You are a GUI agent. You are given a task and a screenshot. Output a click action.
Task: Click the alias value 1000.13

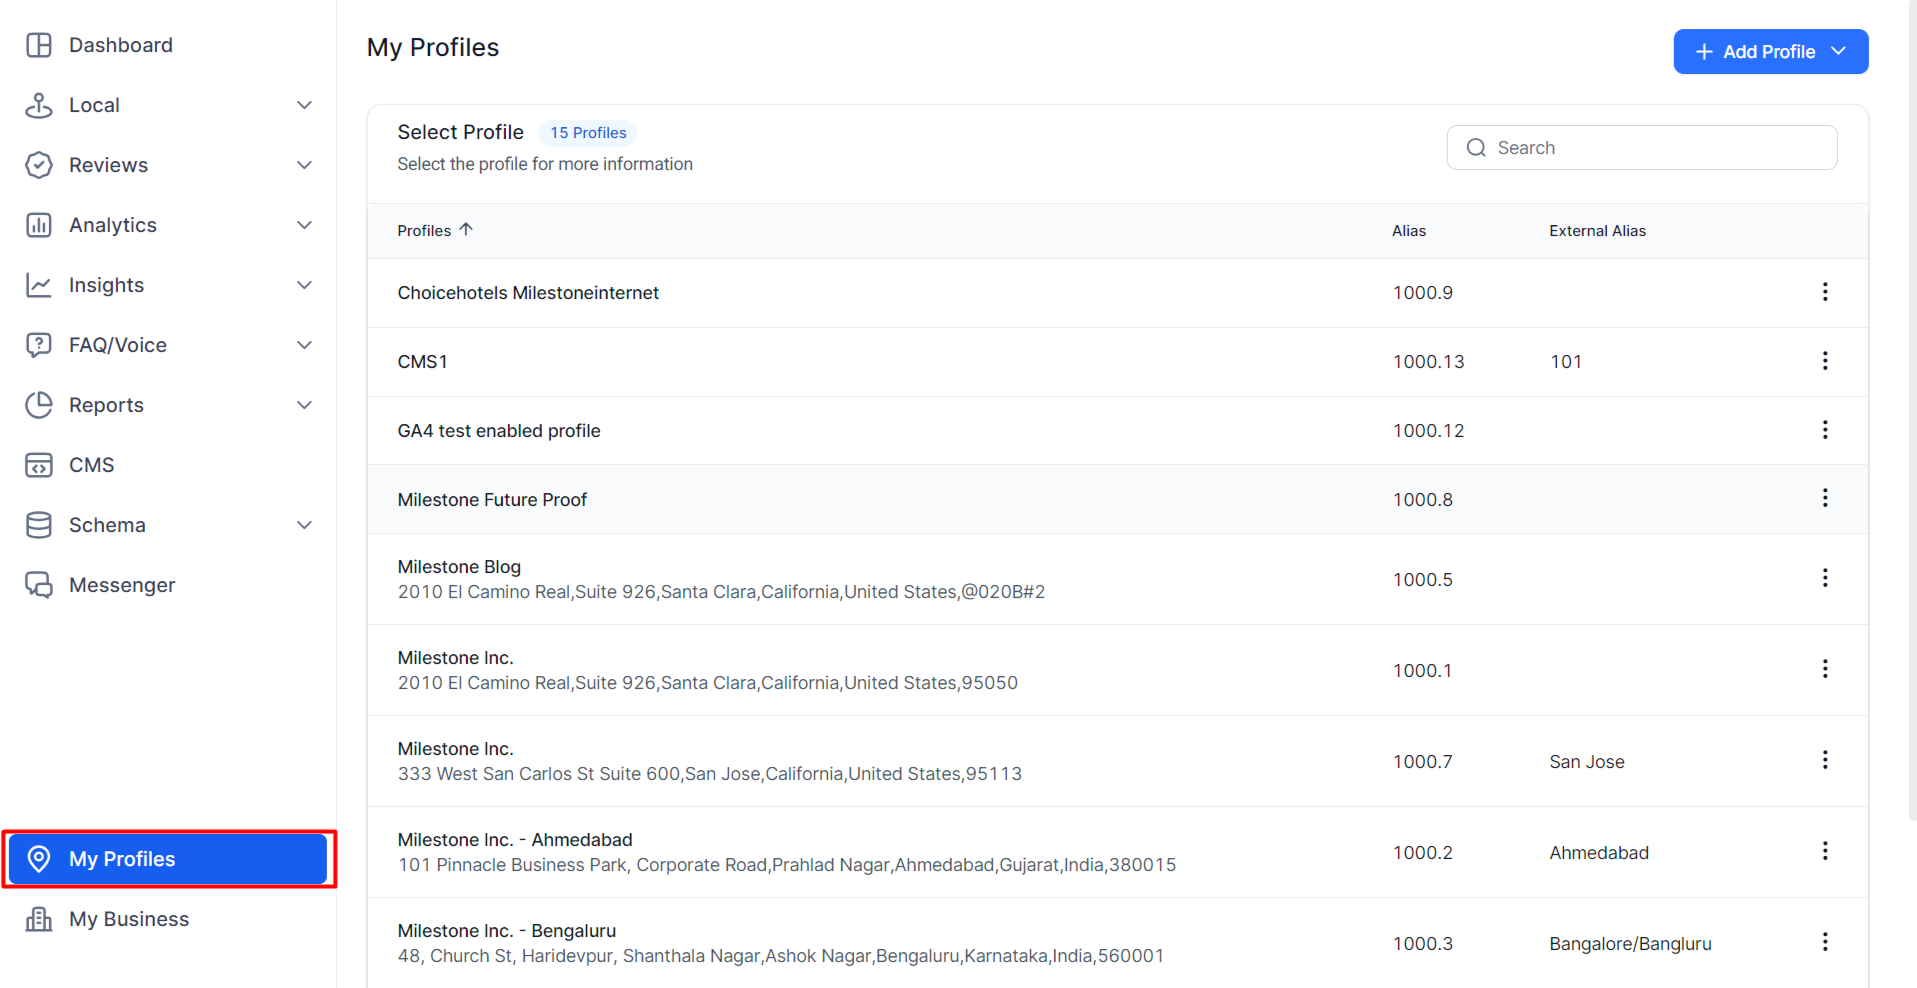pyautogui.click(x=1428, y=362)
